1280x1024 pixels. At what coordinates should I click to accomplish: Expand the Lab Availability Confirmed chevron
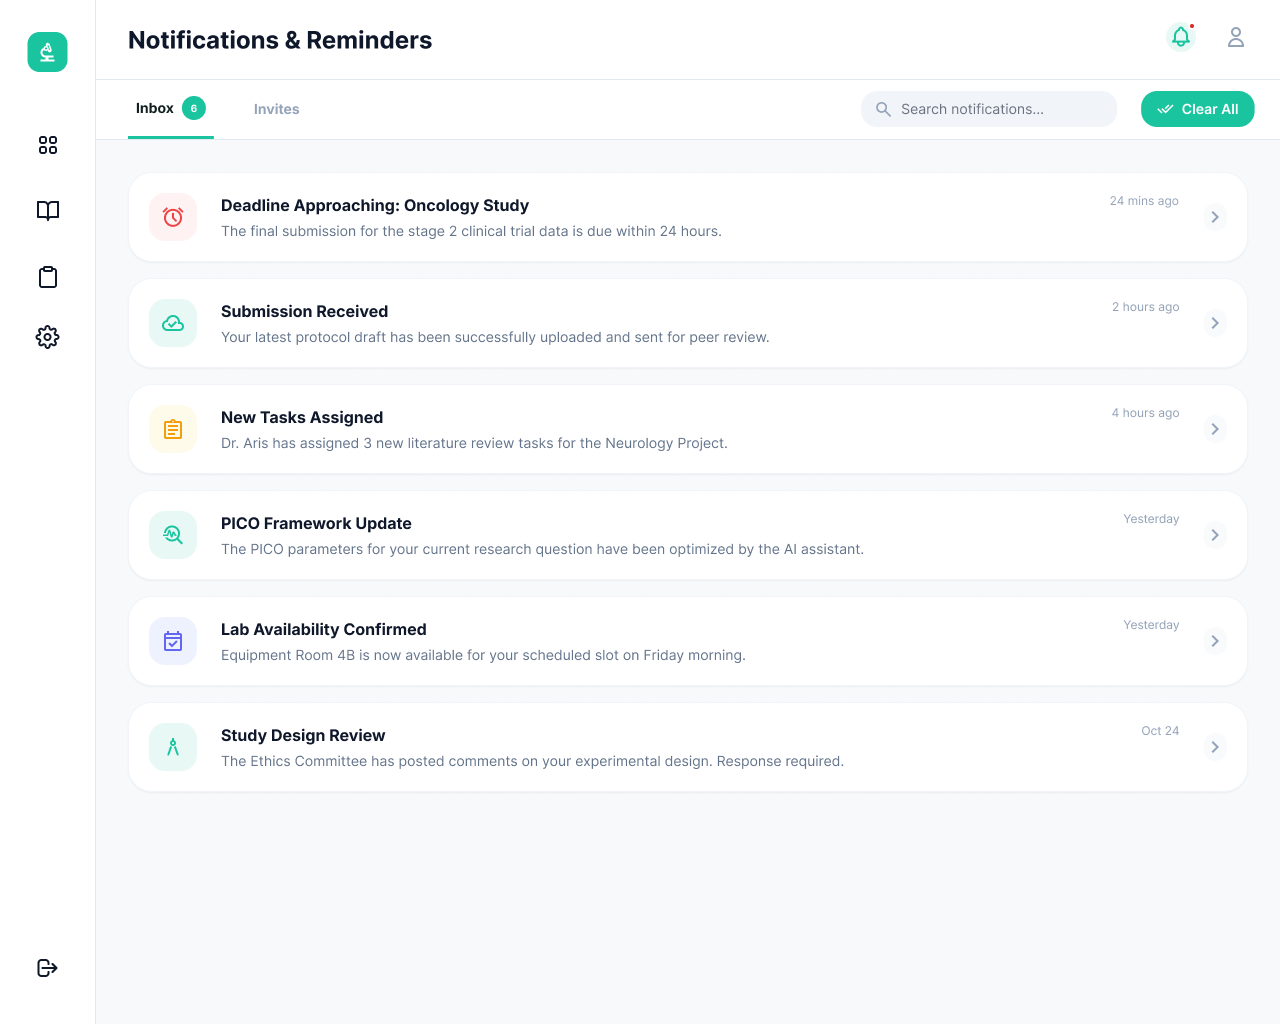[x=1215, y=641]
